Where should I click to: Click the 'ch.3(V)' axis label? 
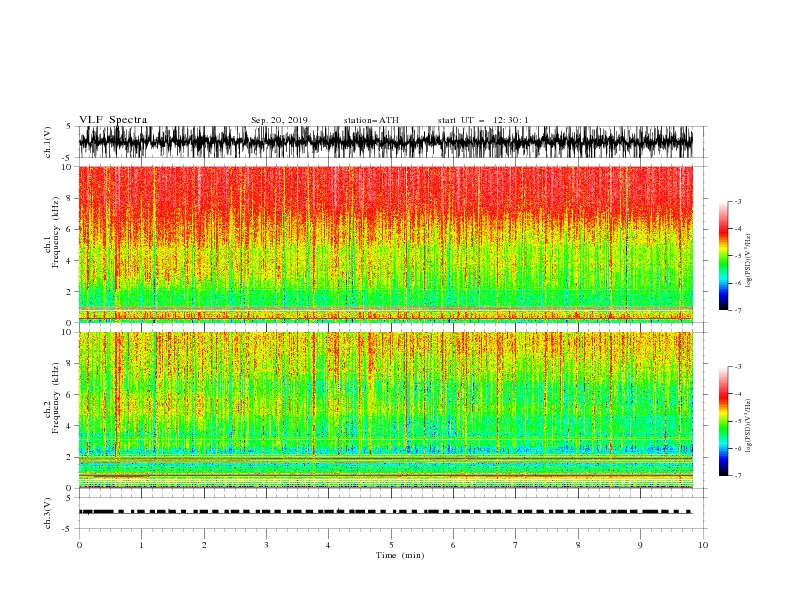click(x=48, y=513)
